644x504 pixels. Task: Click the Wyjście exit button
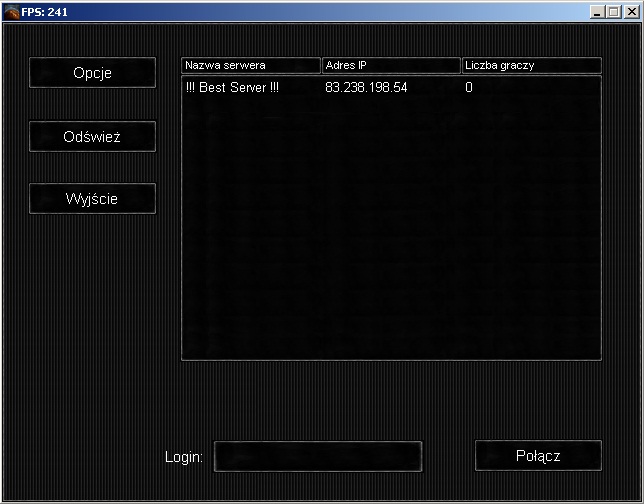click(x=92, y=198)
